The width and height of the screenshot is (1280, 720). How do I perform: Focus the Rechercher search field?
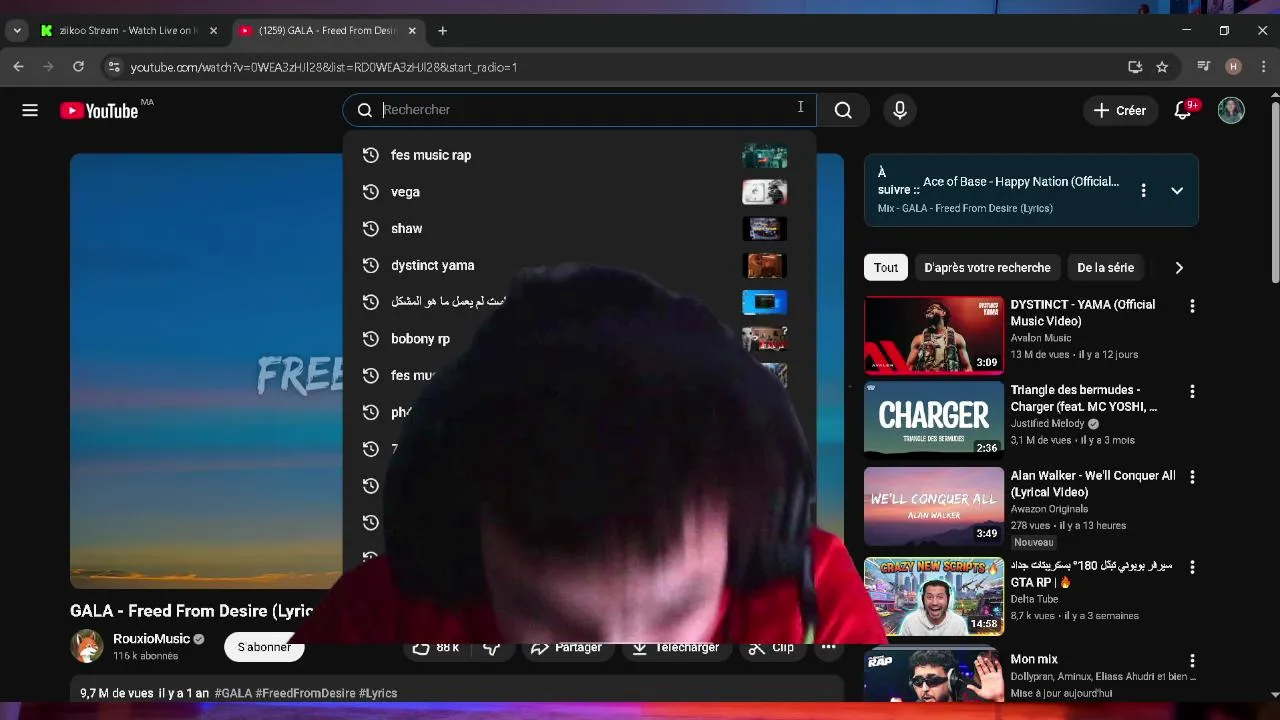580,110
